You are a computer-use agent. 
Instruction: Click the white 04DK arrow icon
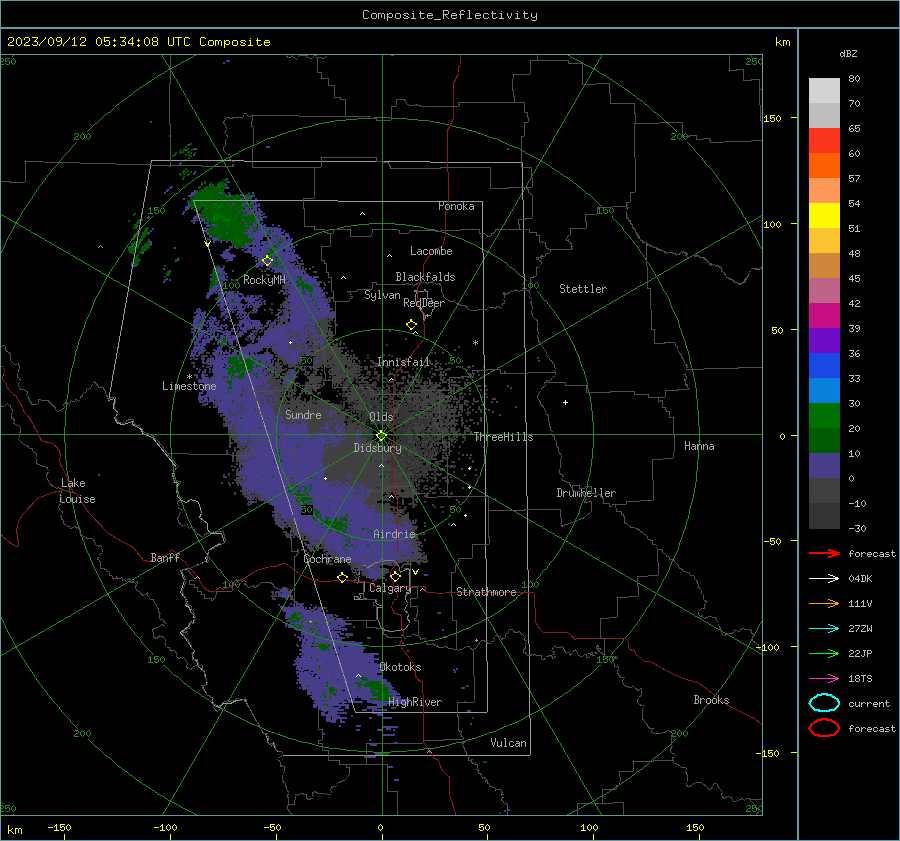click(824, 578)
